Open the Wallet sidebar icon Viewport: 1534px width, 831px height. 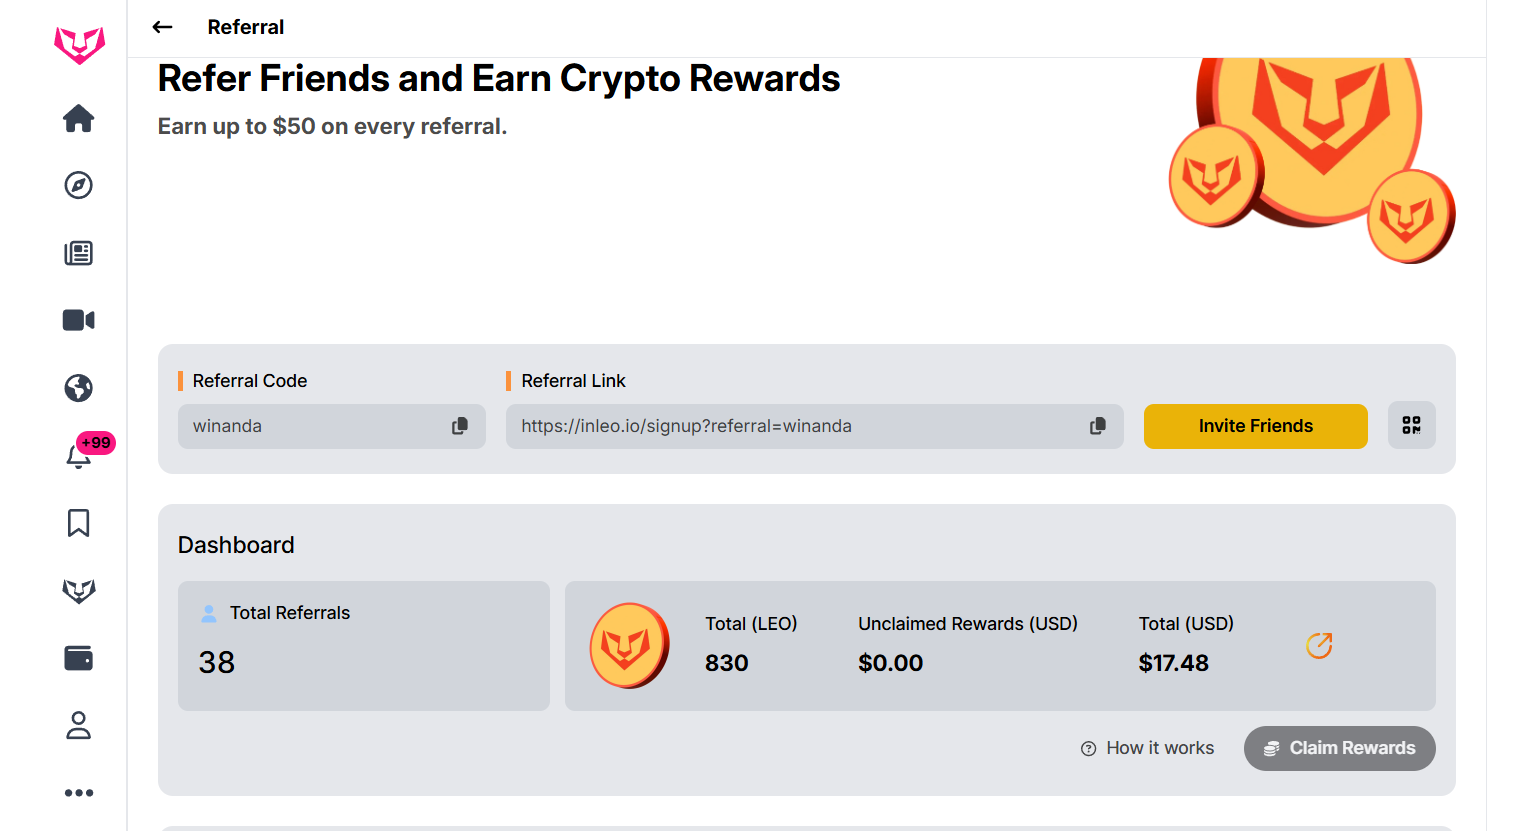tap(78, 658)
